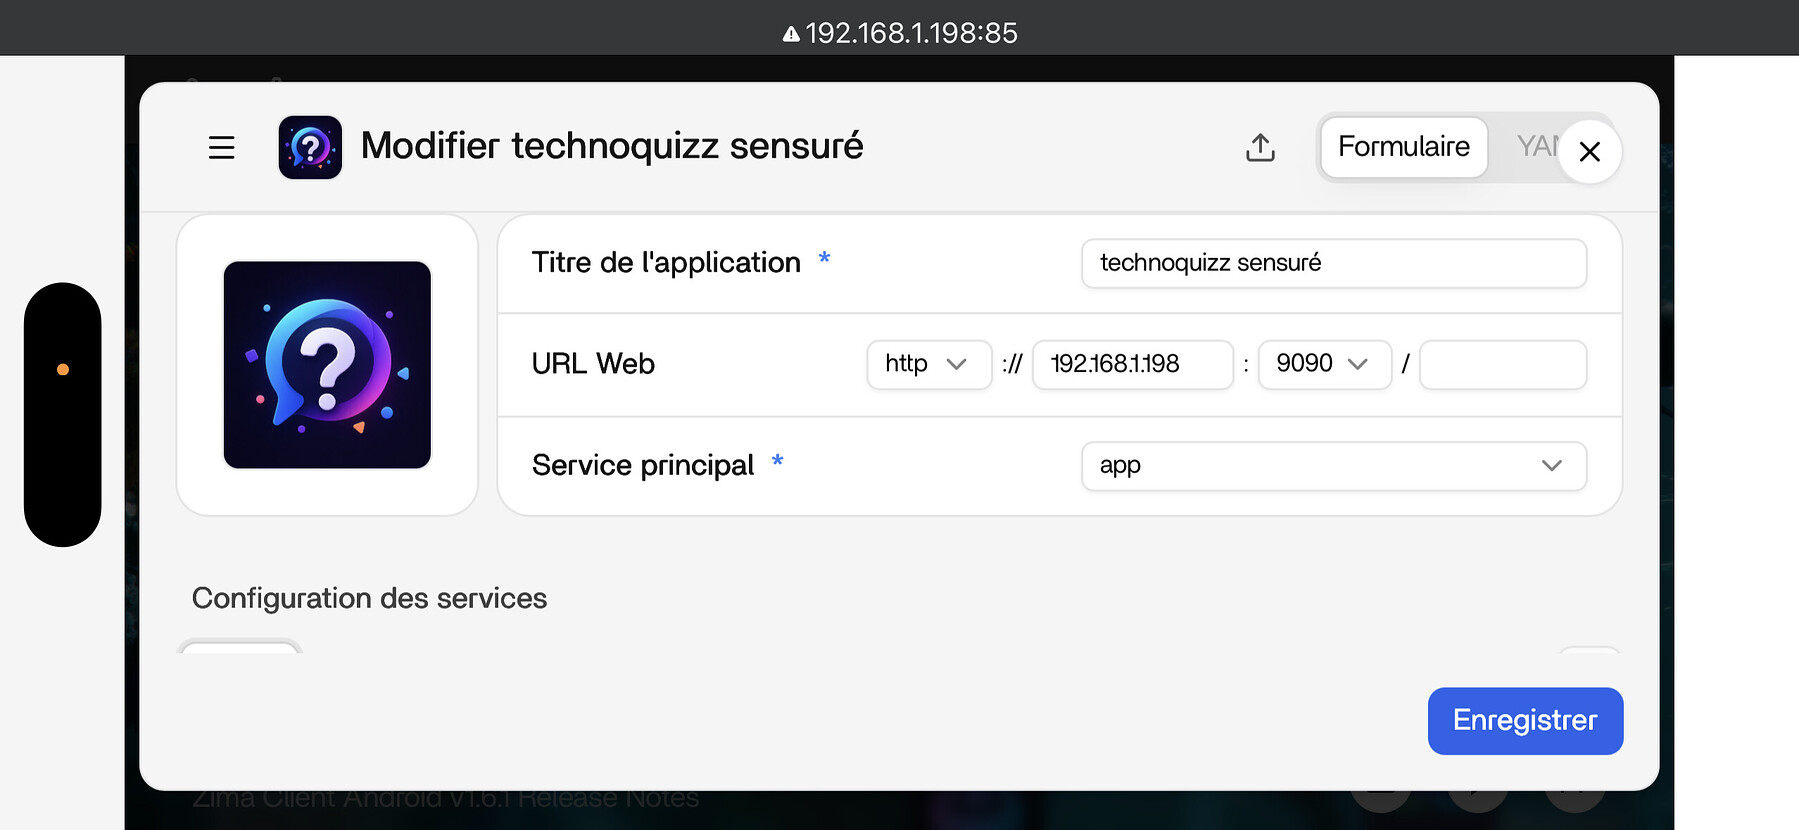Click the partially visible service tab below
The image size is (1799, 830).
240,646
